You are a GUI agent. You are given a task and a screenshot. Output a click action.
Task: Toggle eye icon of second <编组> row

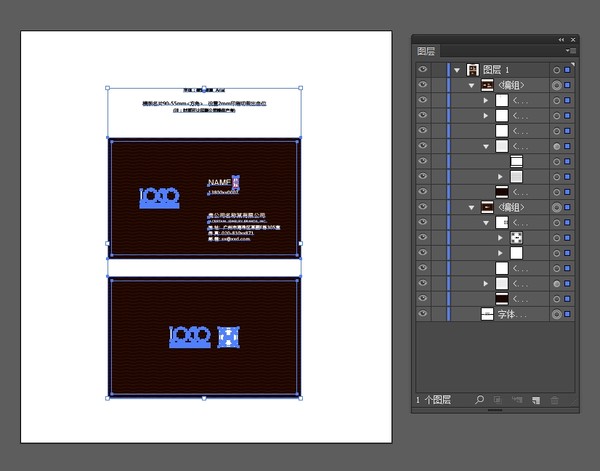[422, 207]
